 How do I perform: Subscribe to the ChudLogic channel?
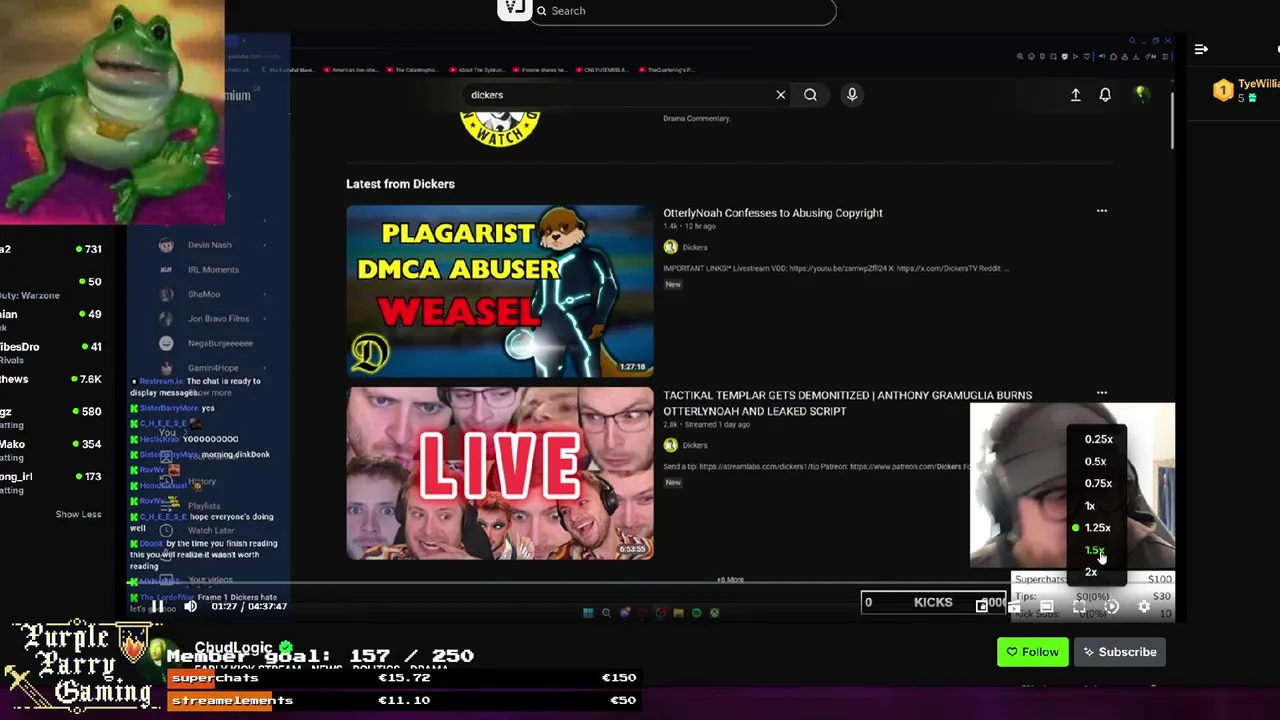(1120, 652)
